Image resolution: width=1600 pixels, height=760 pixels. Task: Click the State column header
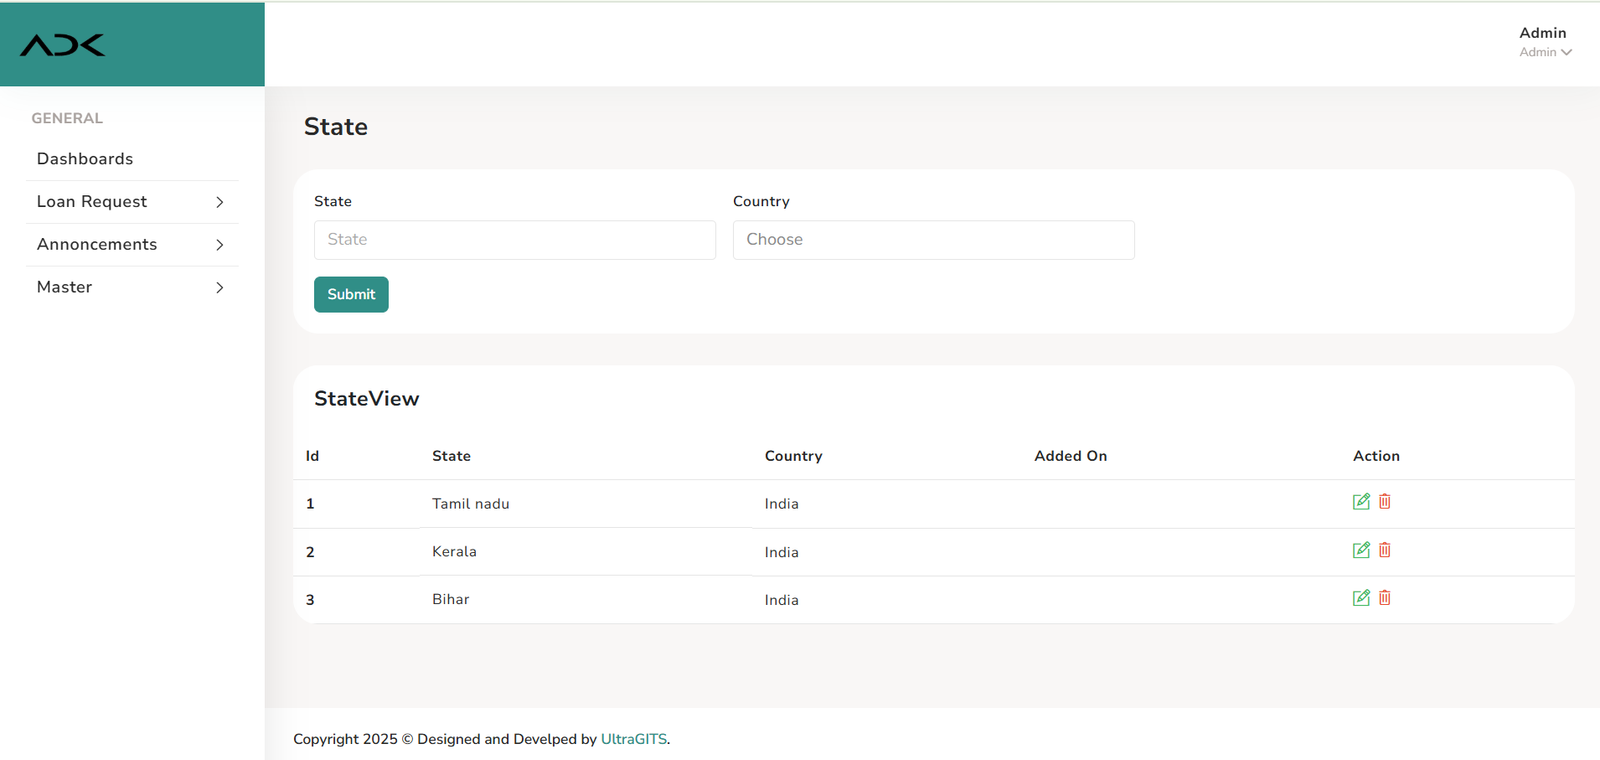click(451, 456)
